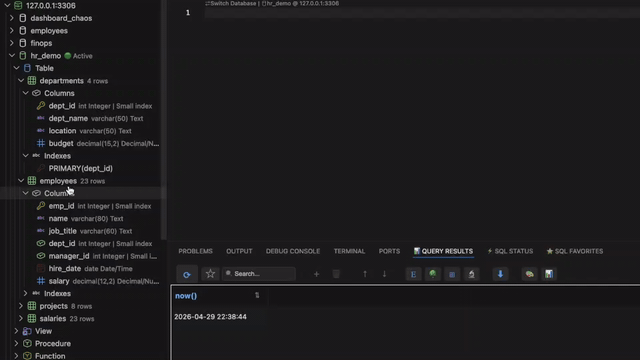This screenshot has height=360, width=640.
Task: Open the SQL STATUS tab
Action: (x=510, y=251)
